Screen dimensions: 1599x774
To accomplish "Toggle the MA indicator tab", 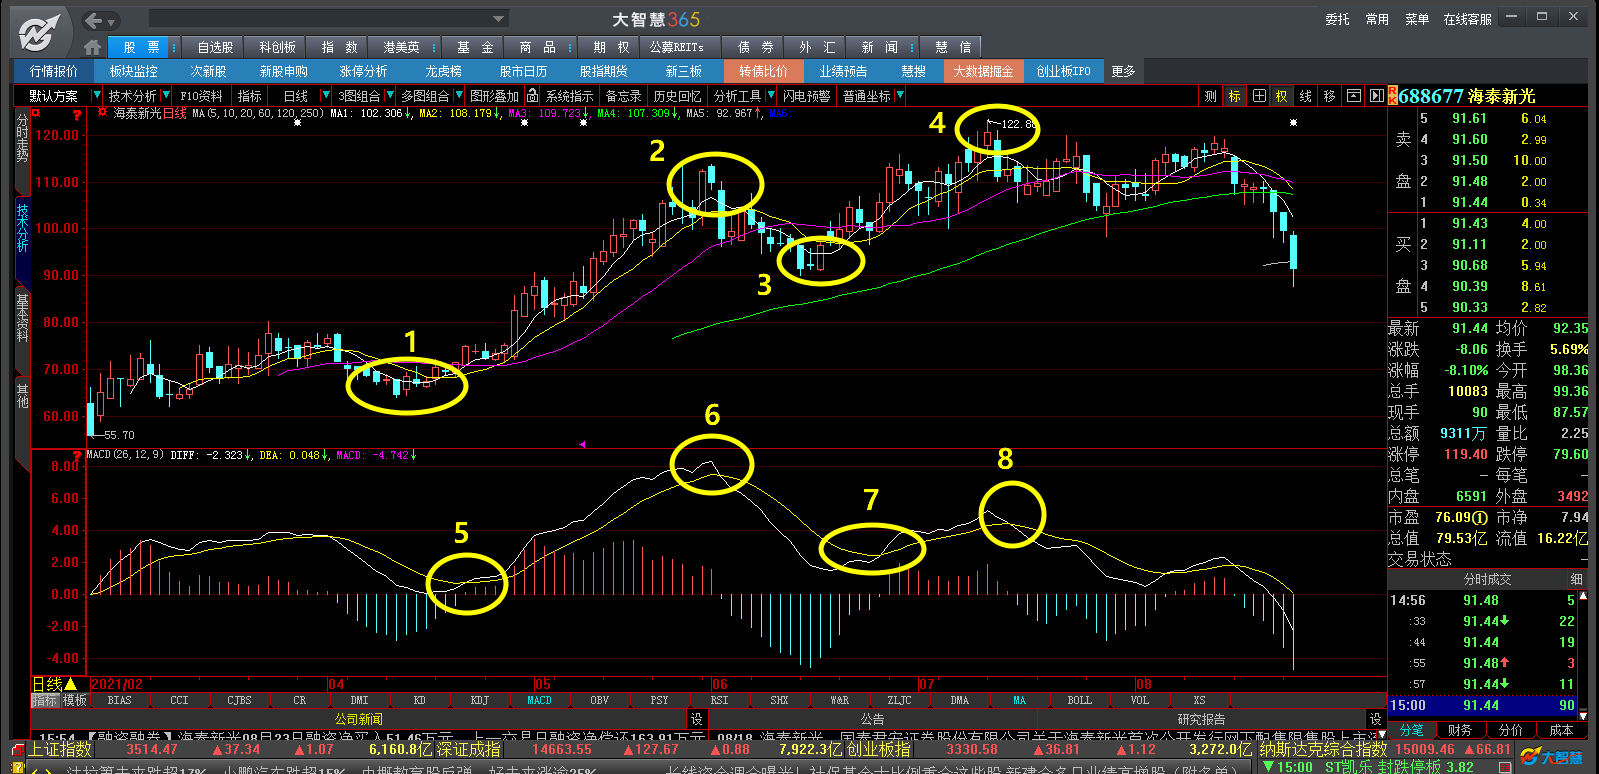I will (x=1020, y=701).
